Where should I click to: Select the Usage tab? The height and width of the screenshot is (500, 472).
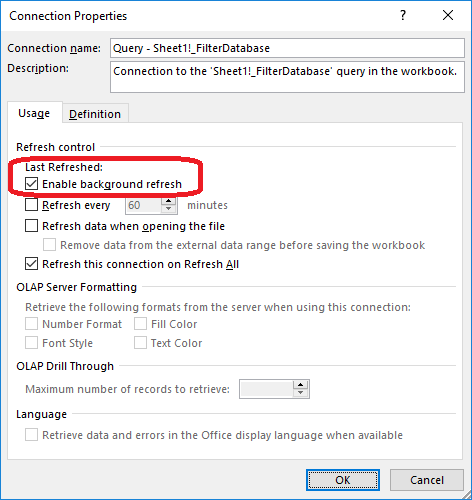(x=34, y=113)
